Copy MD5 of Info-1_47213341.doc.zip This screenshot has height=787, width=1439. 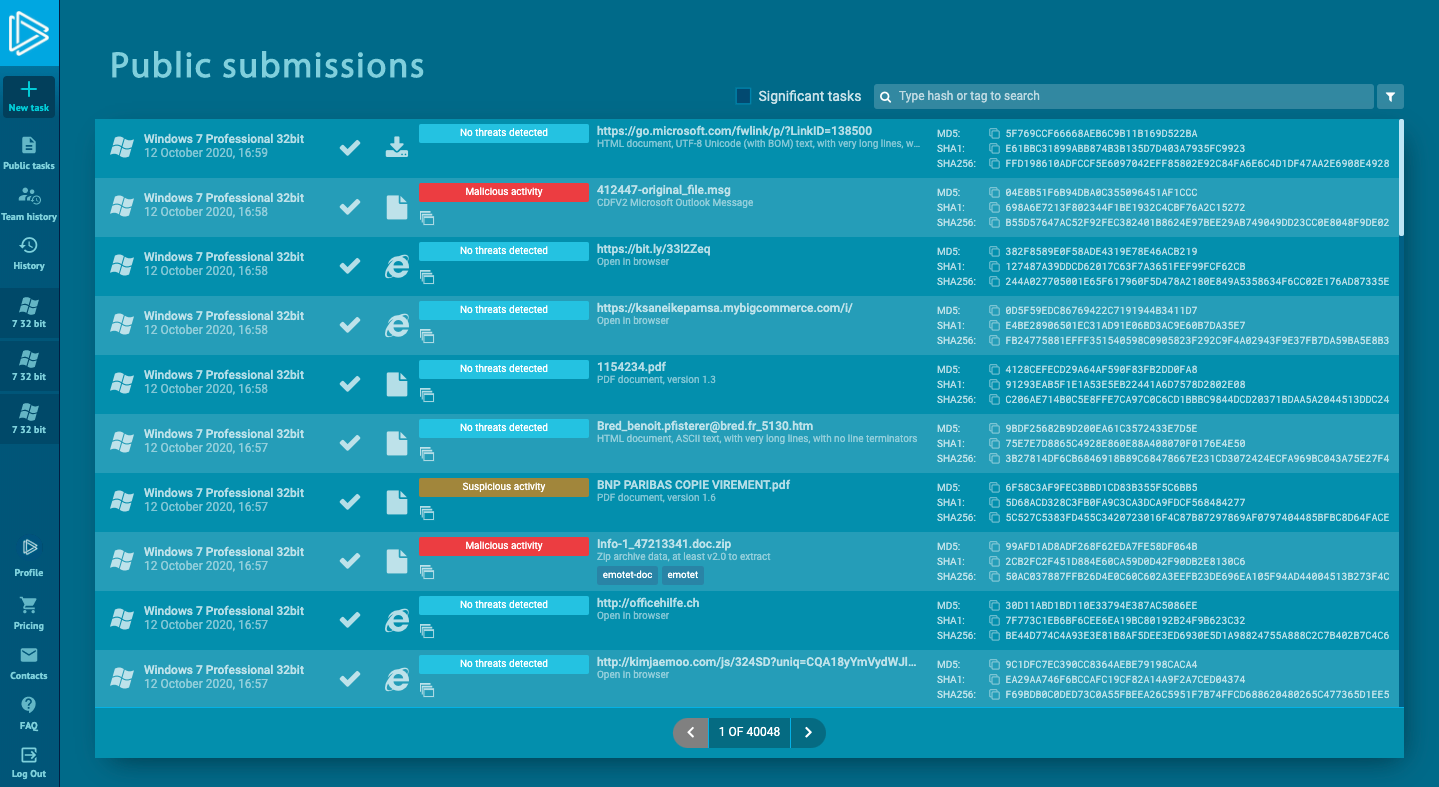coord(994,546)
